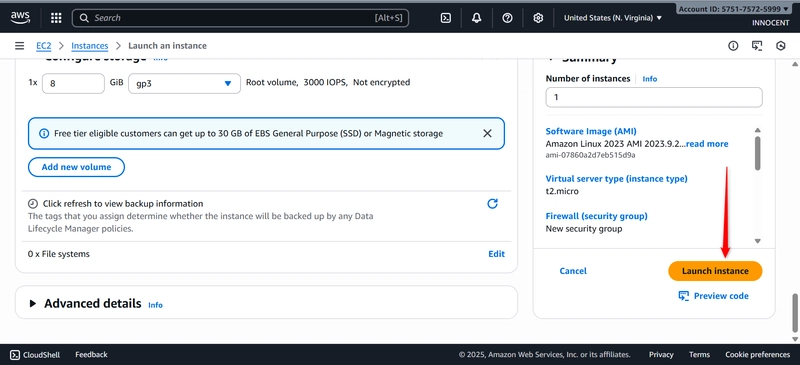Click the Summary scrollbar up arrow

pos(758,130)
